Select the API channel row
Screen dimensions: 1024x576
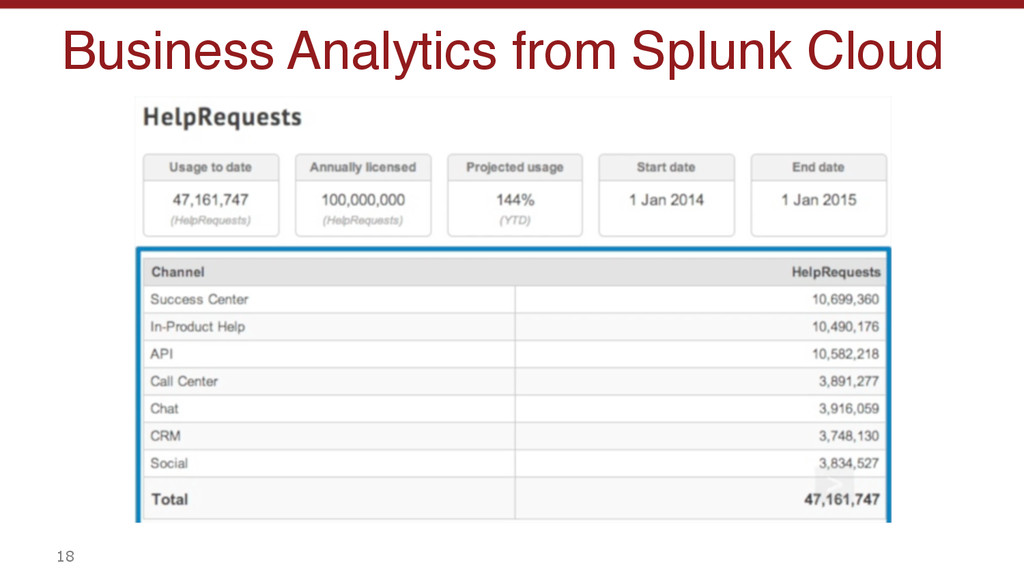click(514, 354)
